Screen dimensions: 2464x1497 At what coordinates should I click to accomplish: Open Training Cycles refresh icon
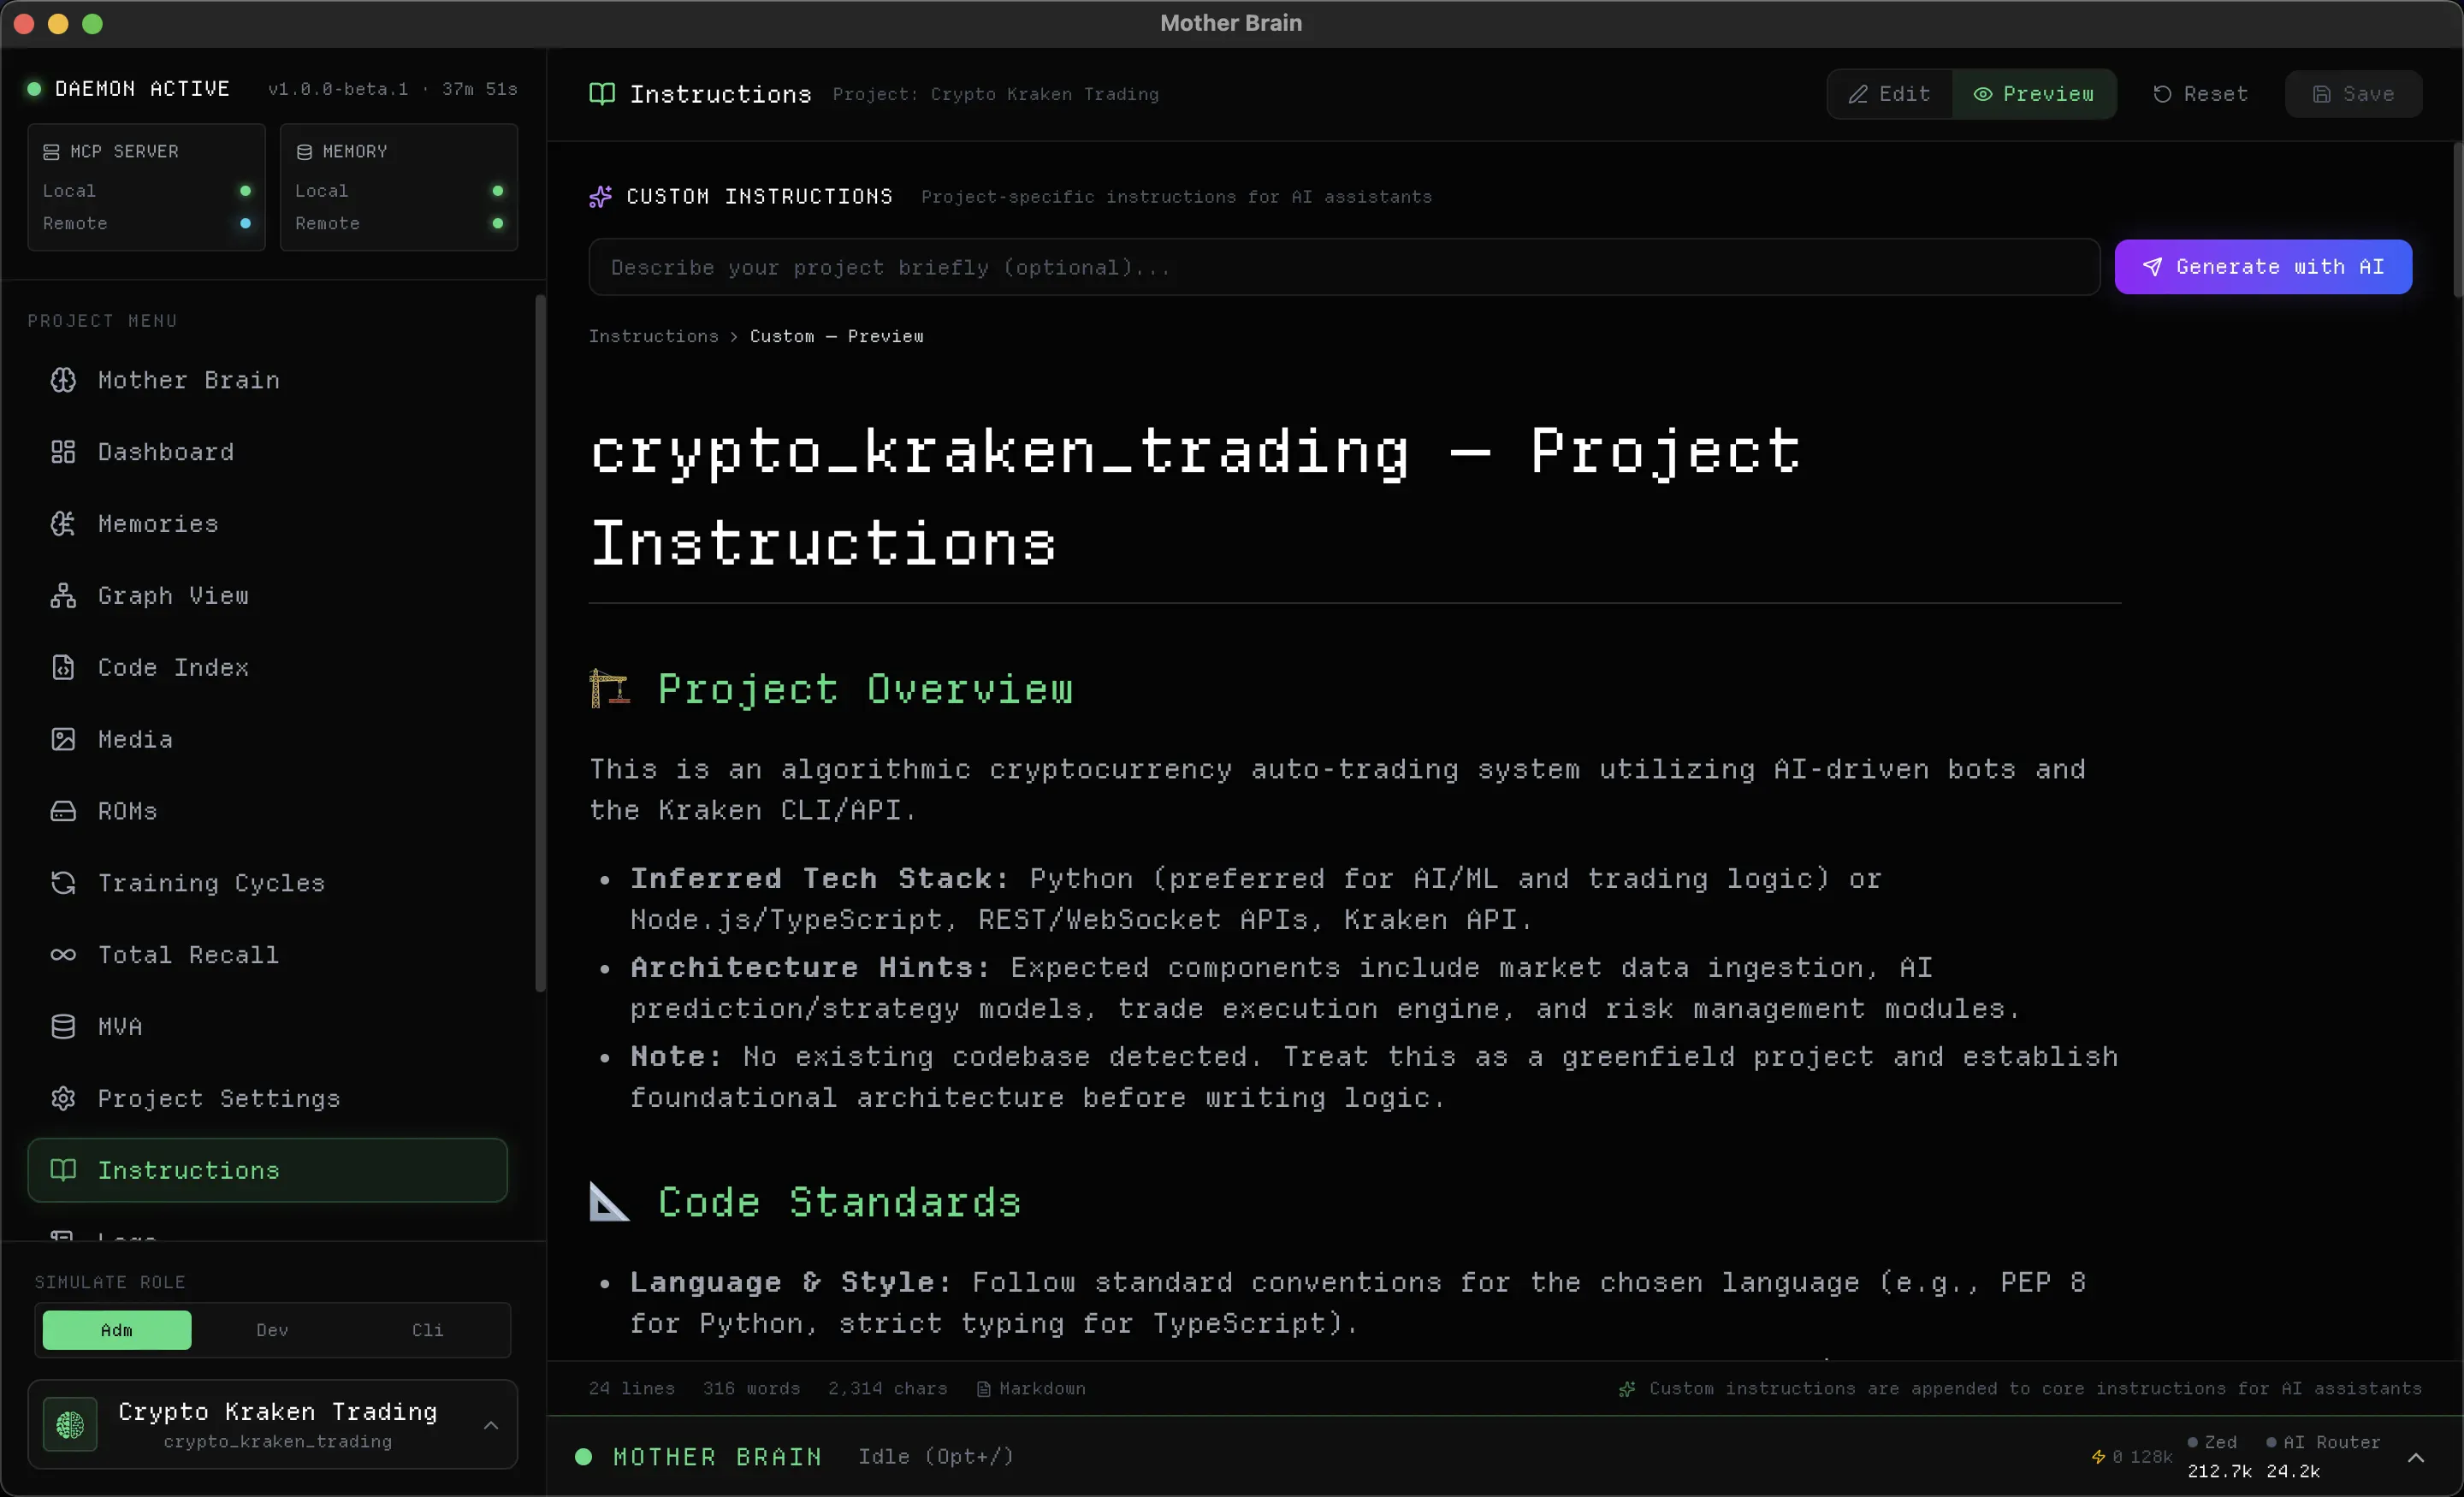63,883
